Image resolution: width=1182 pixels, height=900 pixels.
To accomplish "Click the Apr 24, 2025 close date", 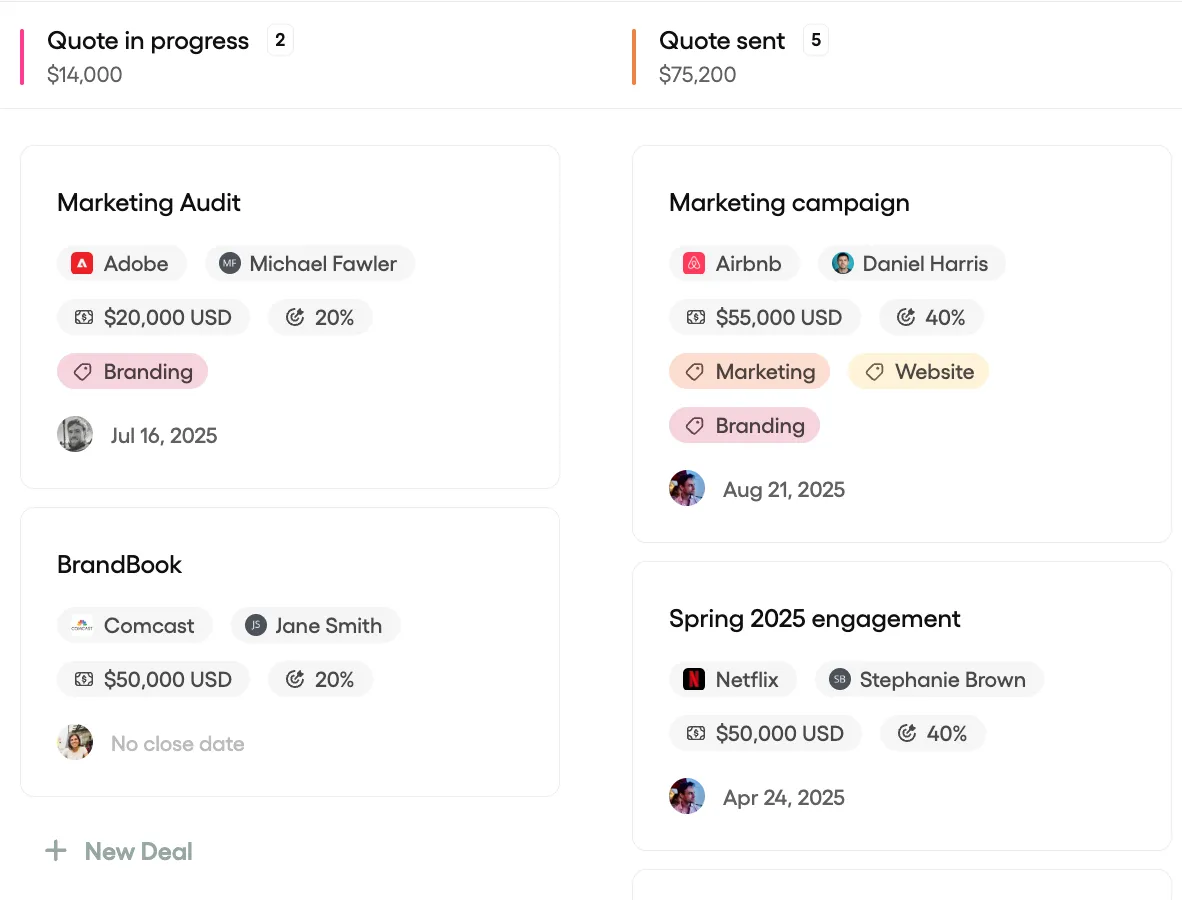I will (x=784, y=797).
